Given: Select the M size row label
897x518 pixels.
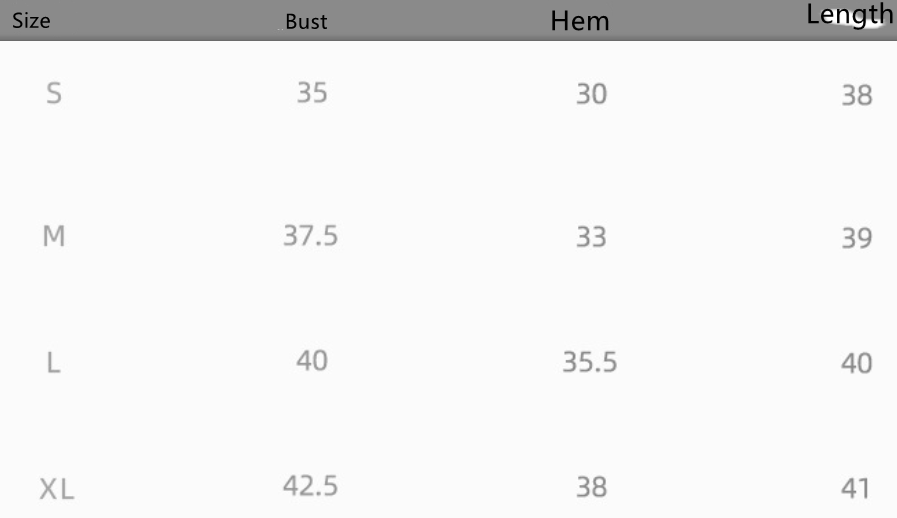Looking at the screenshot, I should point(54,238).
